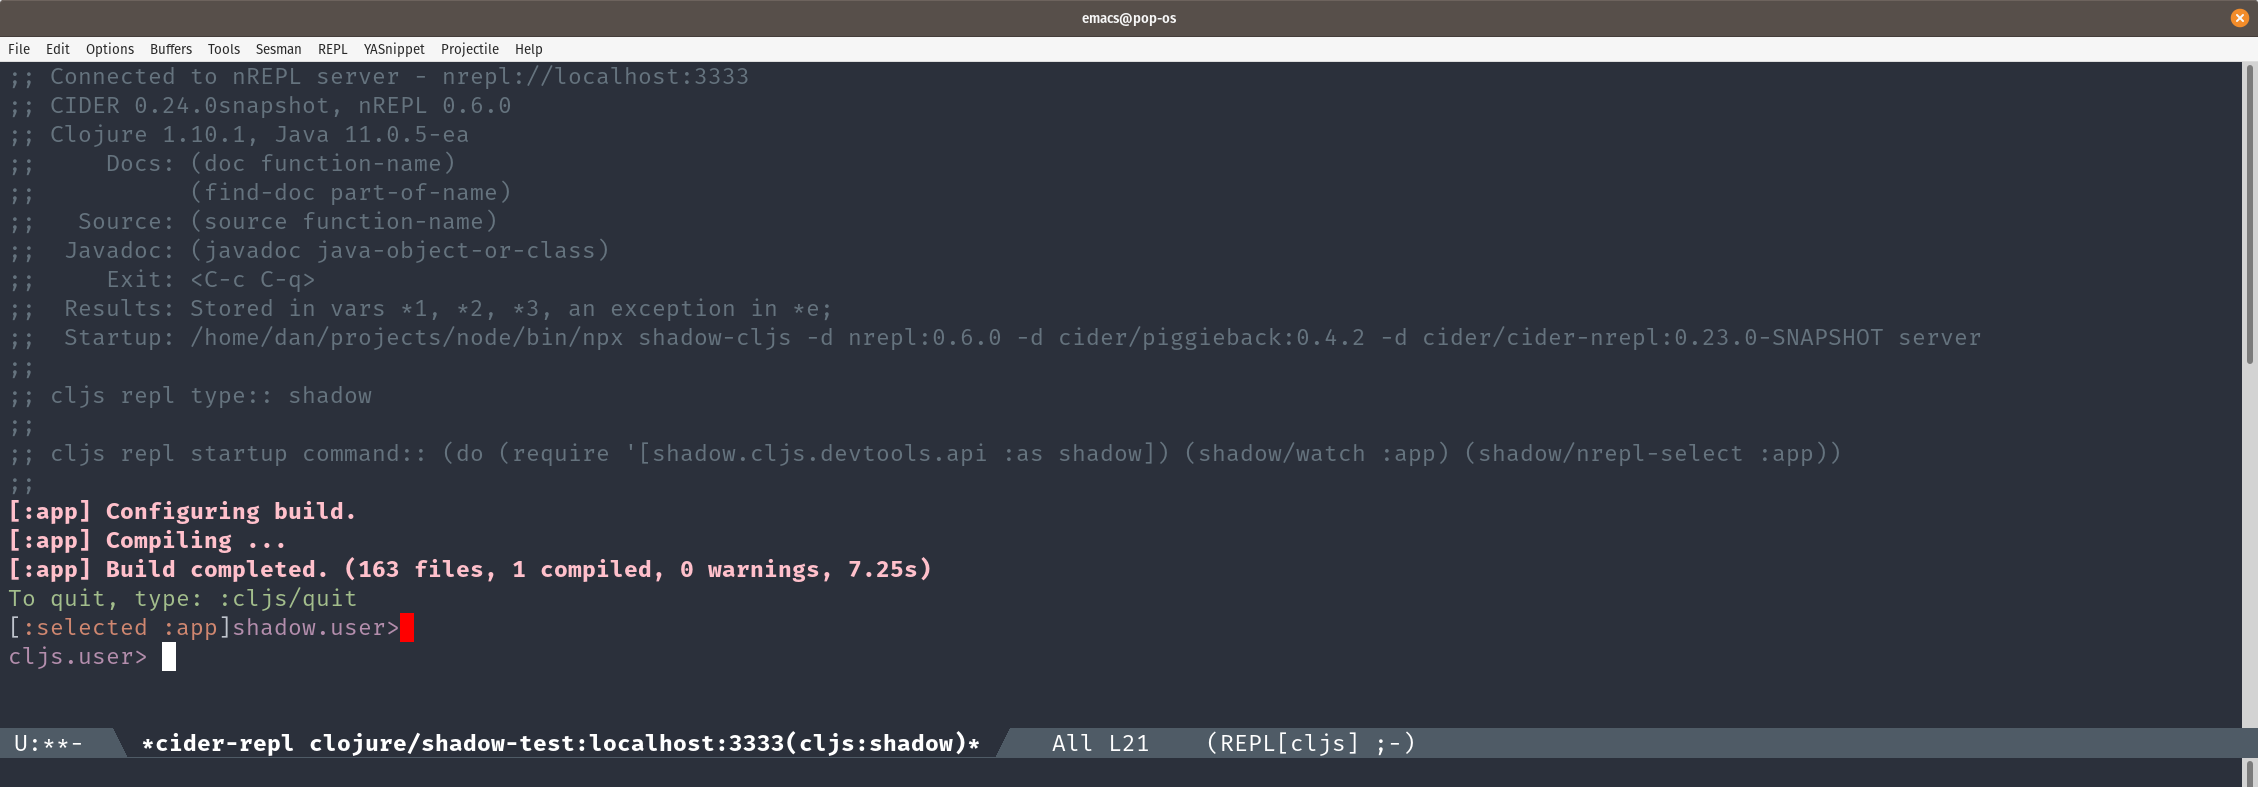2258x787 pixels.
Task: Open the REPL menu
Action: (x=333, y=49)
